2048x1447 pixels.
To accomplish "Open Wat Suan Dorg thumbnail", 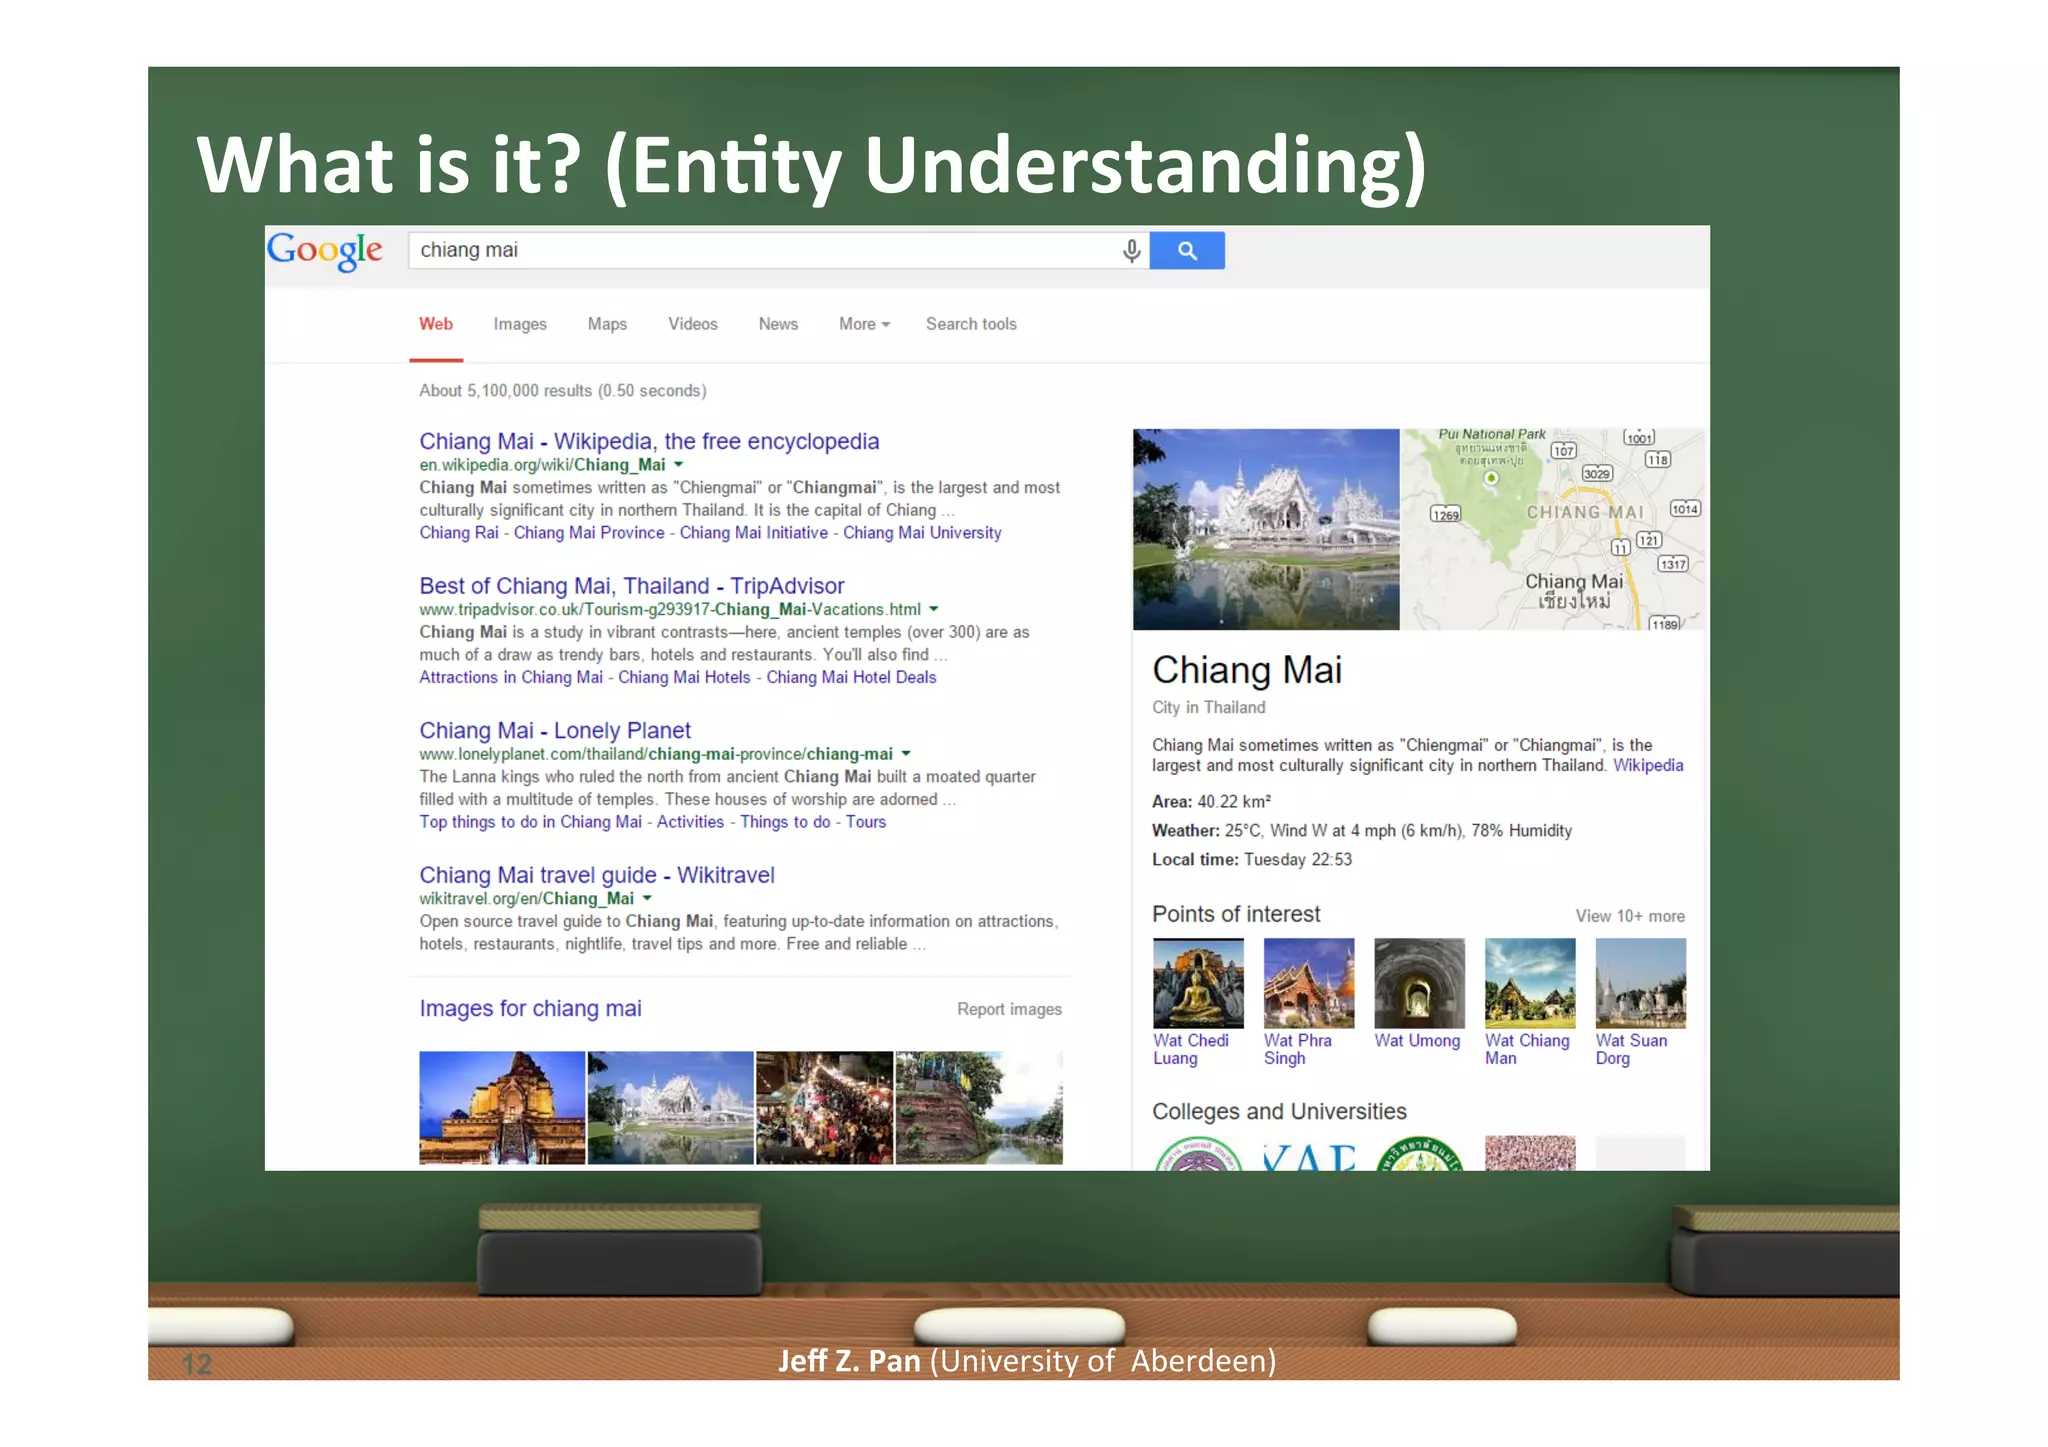I will pyautogui.click(x=1641, y=983).
